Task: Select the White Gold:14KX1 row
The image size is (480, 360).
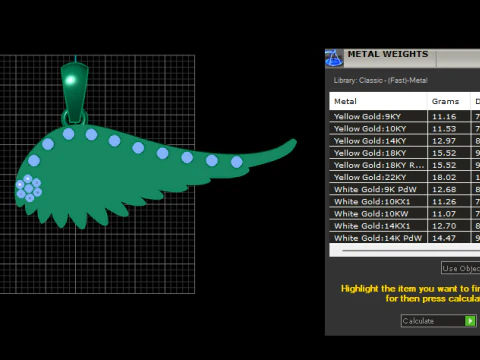Action: [x=405, y=226]
